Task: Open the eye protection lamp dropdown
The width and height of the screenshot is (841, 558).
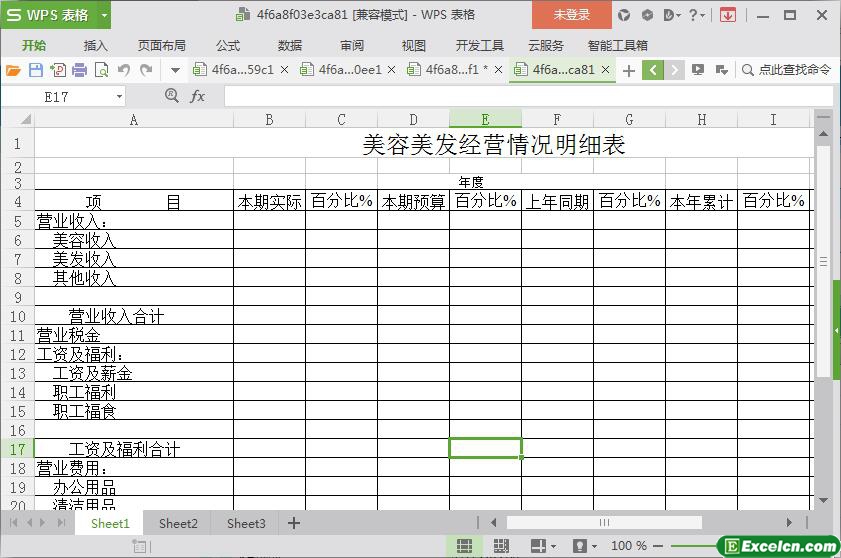Action: [x=585, y=546]
